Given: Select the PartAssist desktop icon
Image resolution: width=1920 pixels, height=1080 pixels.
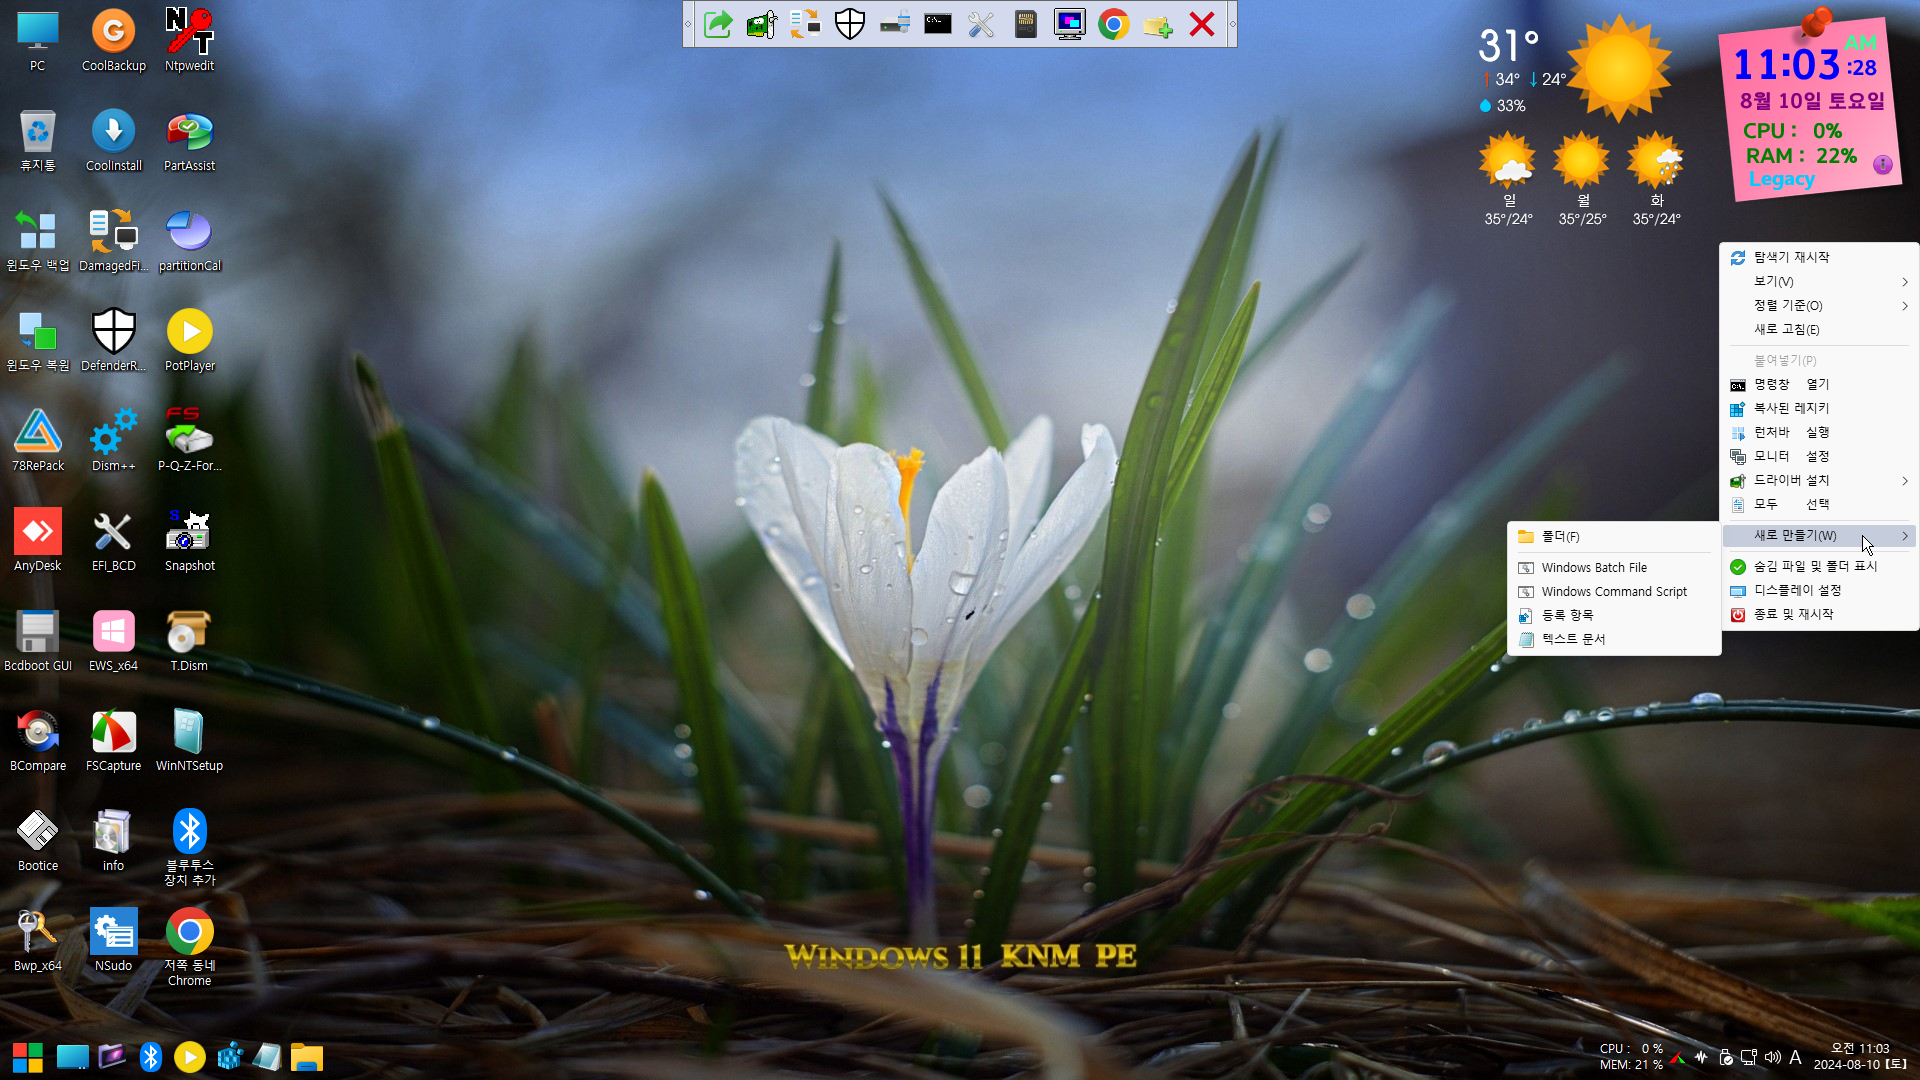Looking at the screenshot, I should click(189, 141).
